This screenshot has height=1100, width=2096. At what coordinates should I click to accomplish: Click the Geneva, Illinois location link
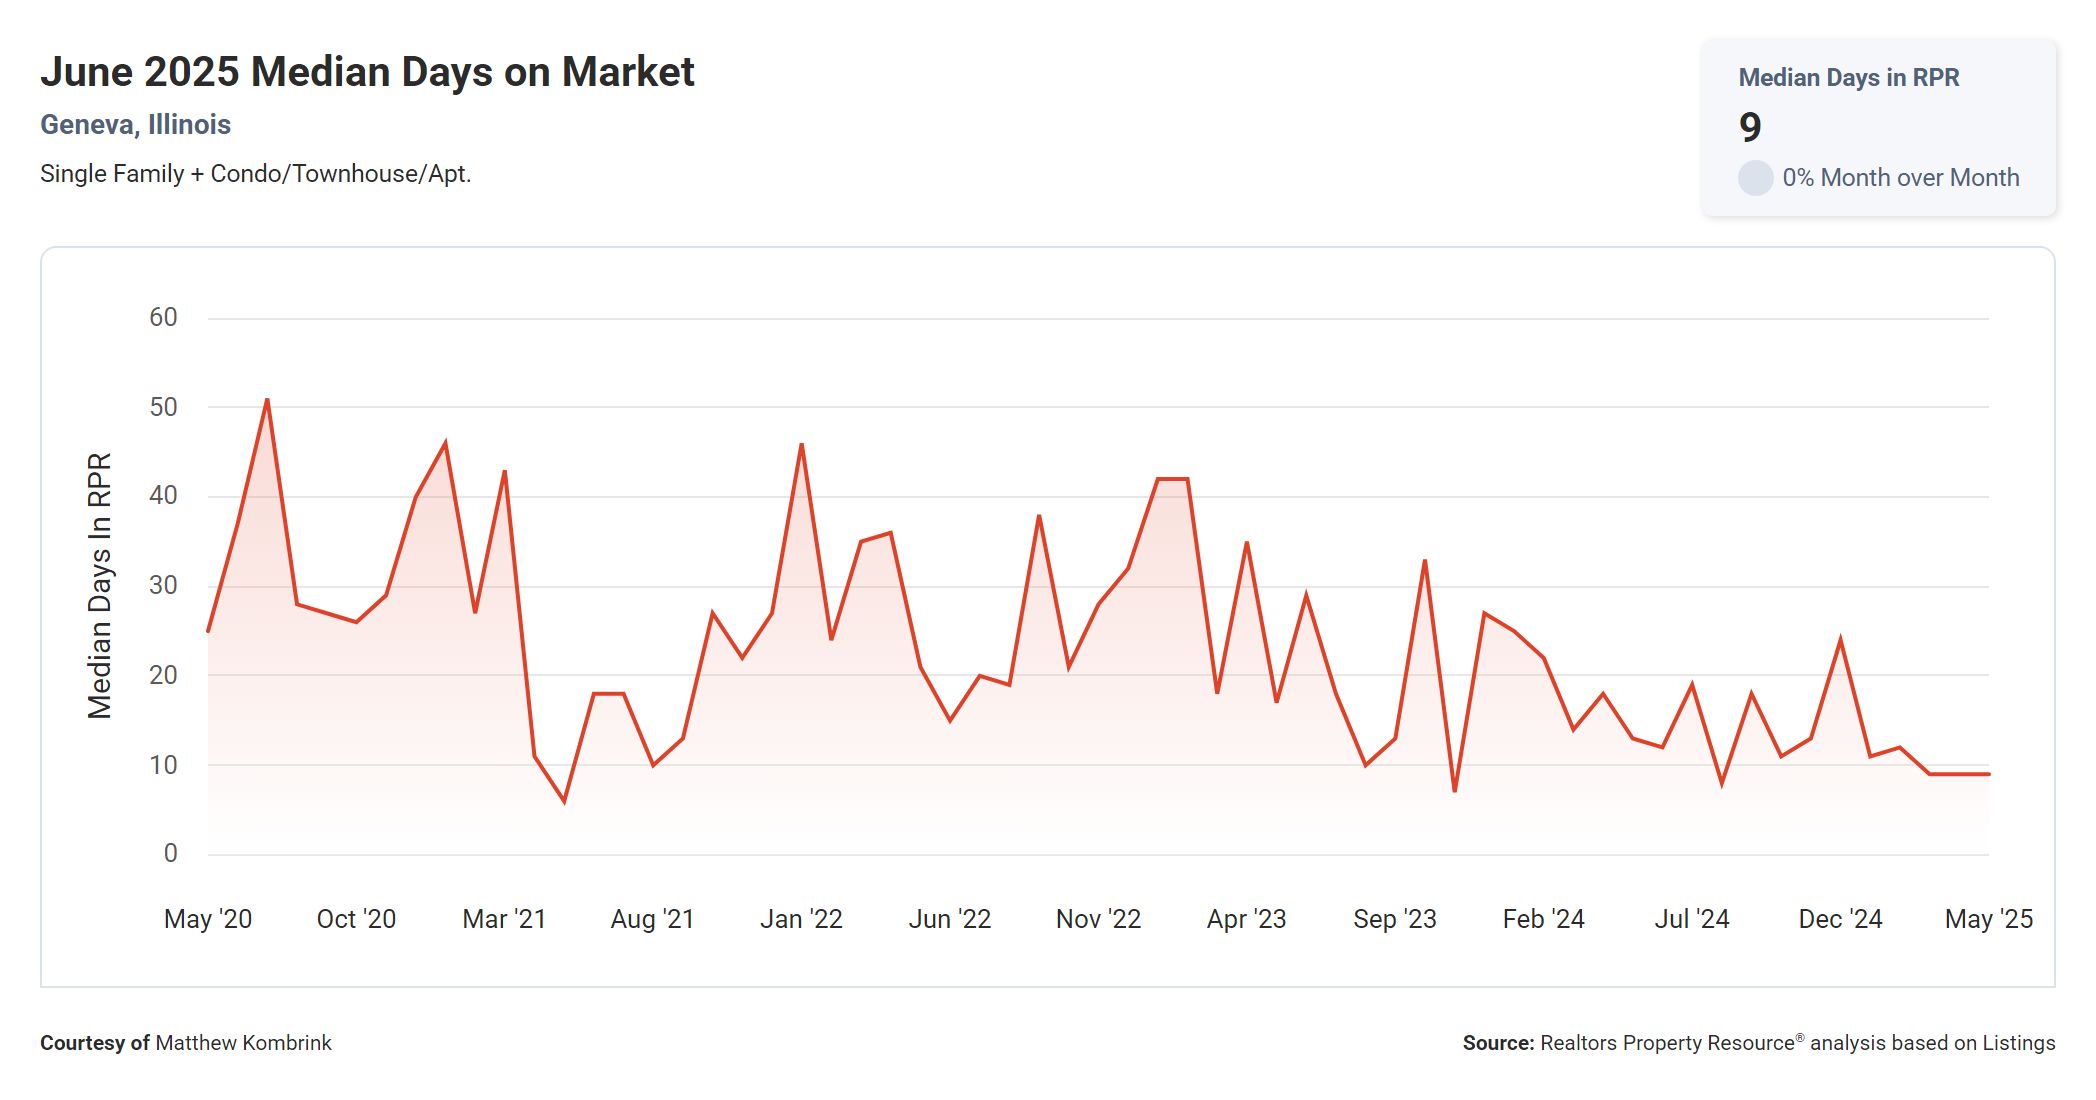(x=135, y=125)
